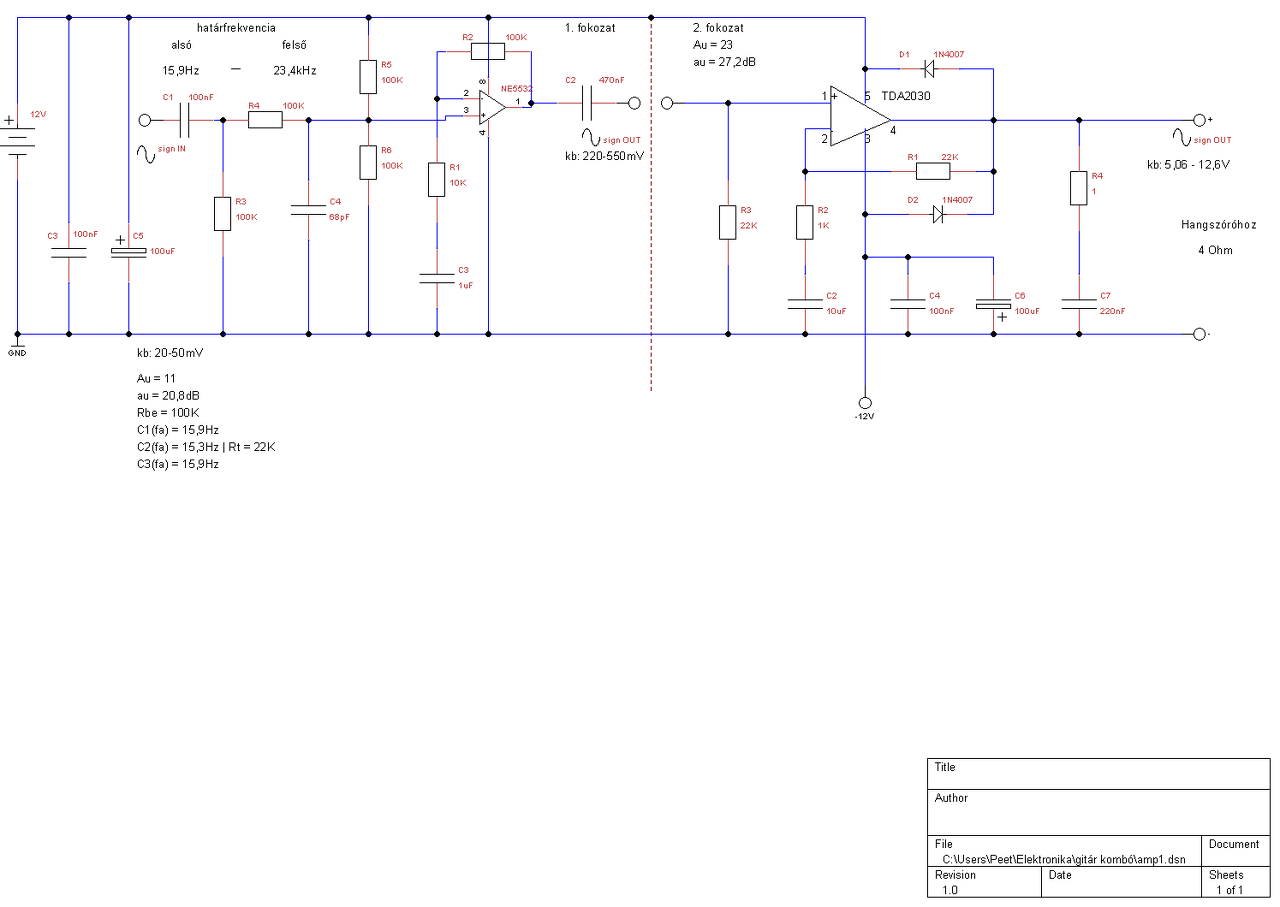Click the negative speaker output terminal

1200,334
